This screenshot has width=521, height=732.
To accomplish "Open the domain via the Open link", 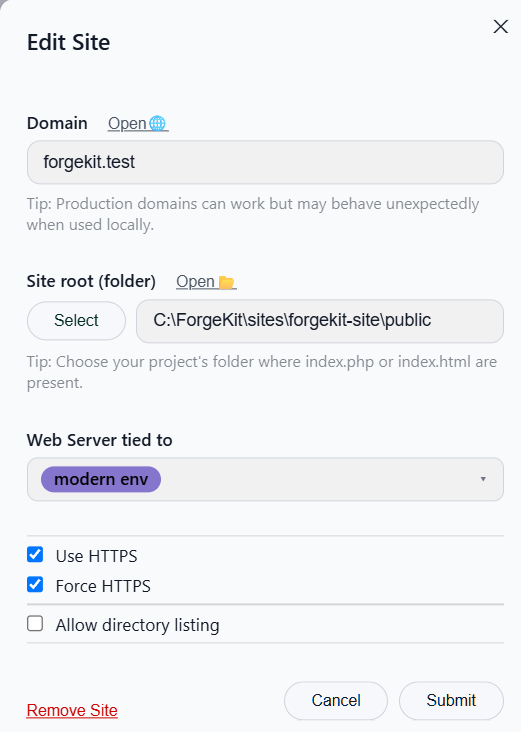I will [127, 123].
